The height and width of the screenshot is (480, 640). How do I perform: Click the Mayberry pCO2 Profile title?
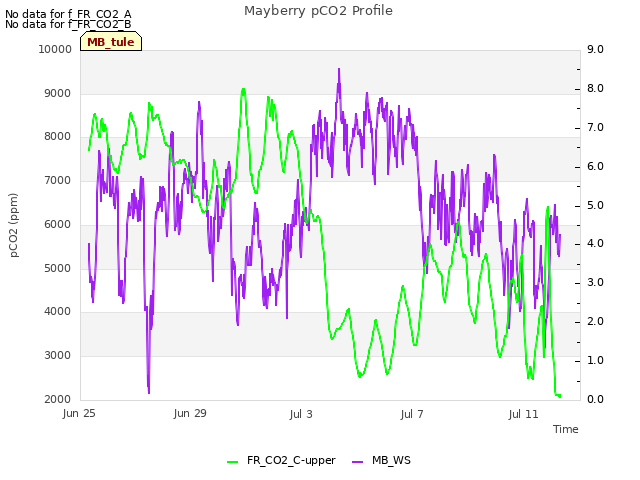[x=318, y=11]
